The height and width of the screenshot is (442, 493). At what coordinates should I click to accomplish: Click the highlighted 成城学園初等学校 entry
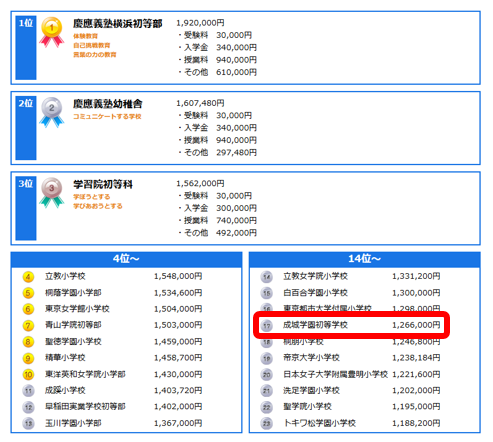click(x=352, y=325)
